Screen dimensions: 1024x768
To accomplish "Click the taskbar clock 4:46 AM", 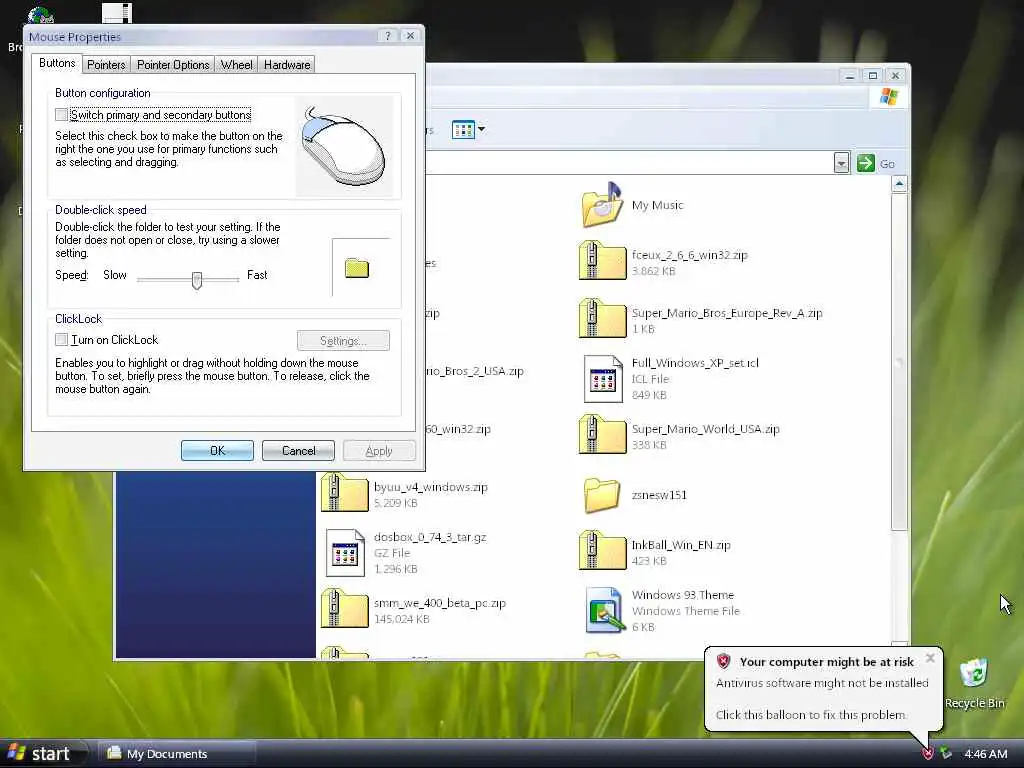I will [985, 754].
